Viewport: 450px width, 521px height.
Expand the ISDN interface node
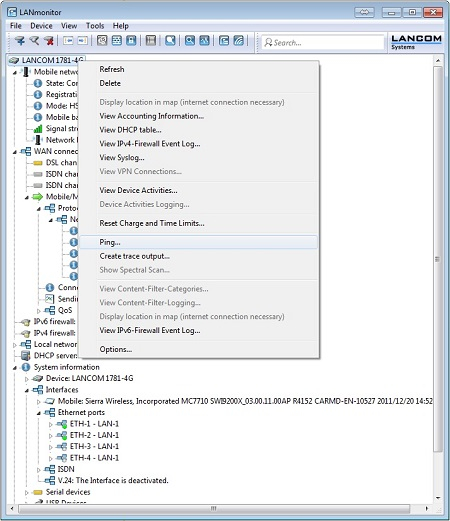pyautogui.click(x=39, y=470)
